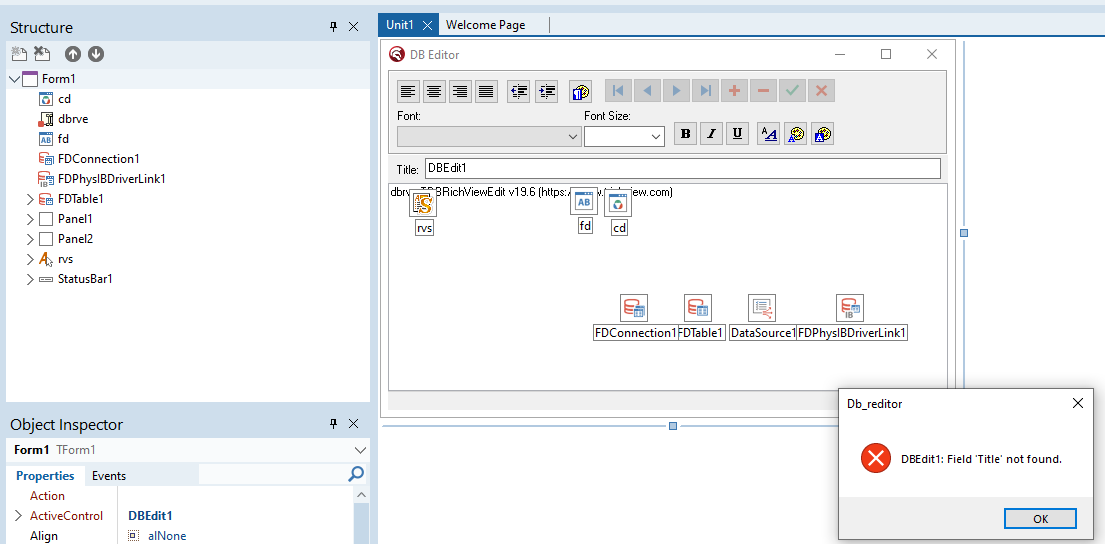1105x544 pixels.
Task: Switch to the Properties tab
Action: [x=45, y=476]
